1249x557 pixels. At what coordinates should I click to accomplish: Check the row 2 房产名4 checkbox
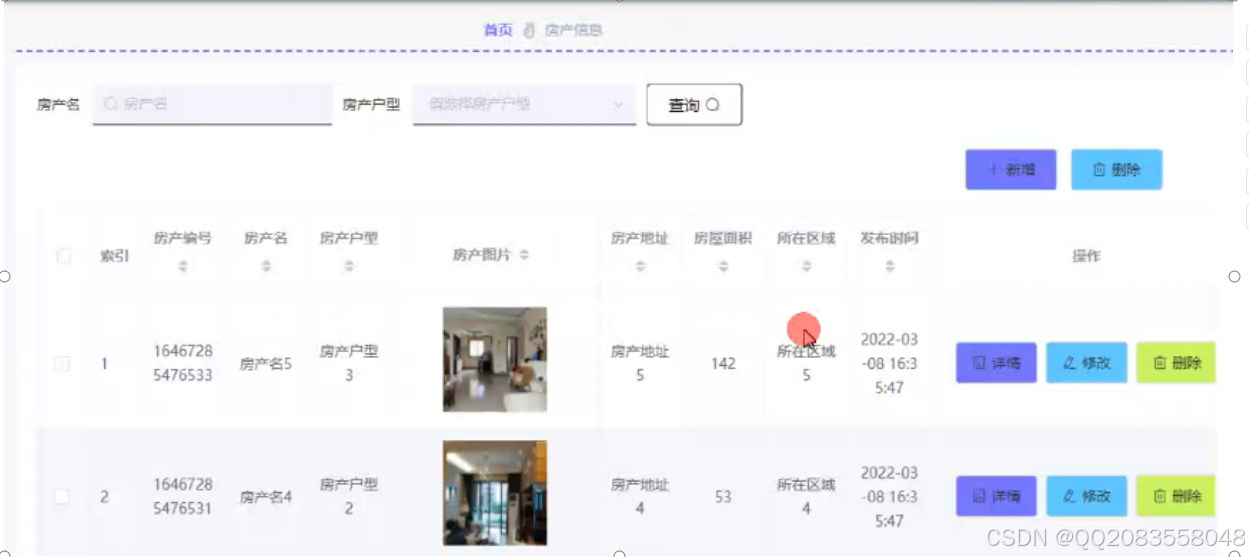point(62,497)
